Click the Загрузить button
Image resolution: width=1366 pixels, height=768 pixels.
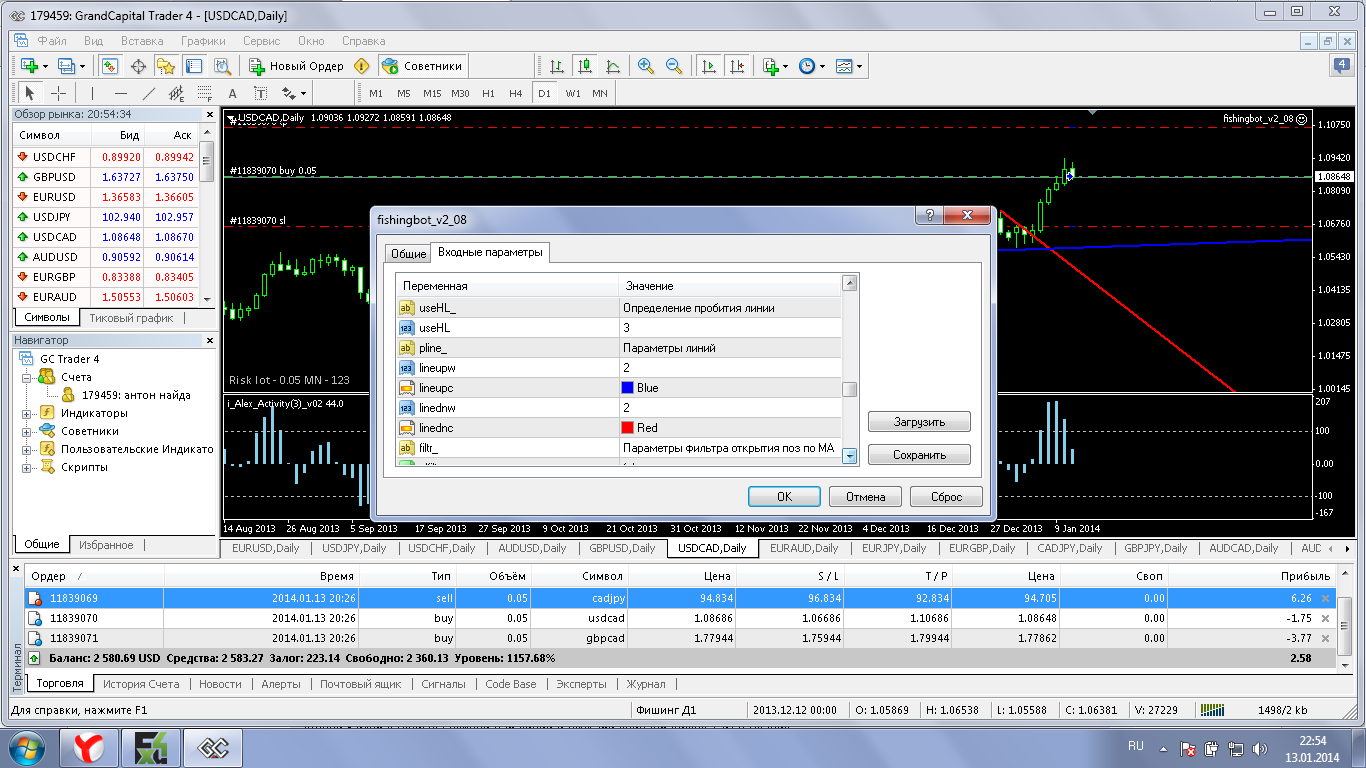tap(919, 422)
